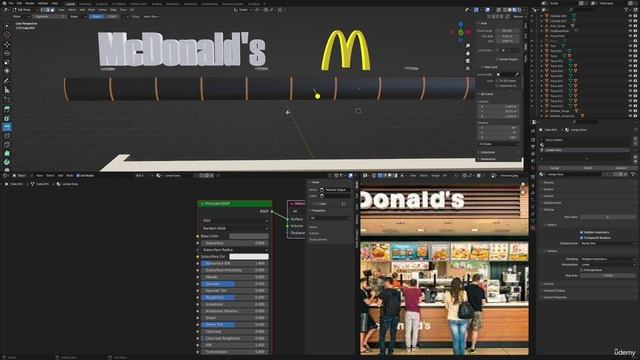Open the Add menu in node editor
The width and height of the screenshot is (640, 360).
click(60, 176)
